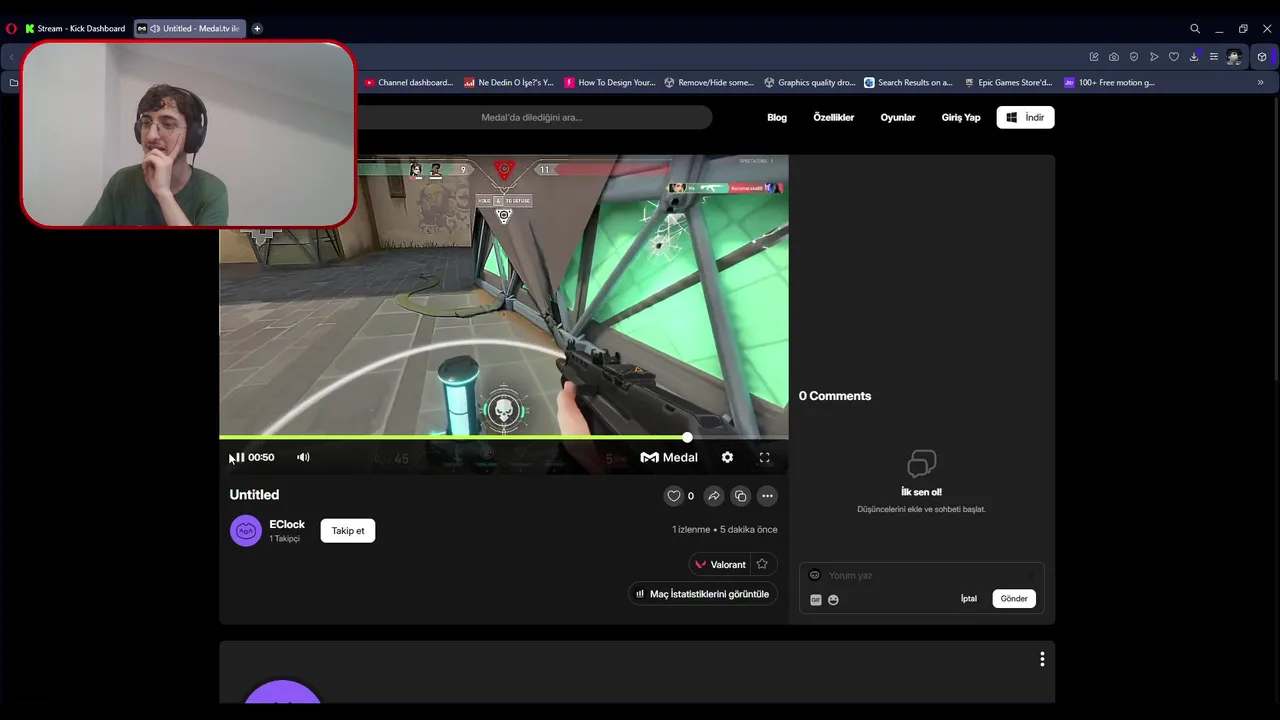The image size is (1280, 720).
Task: Open the Remove/Hide some bookmark
Action: 709,83
